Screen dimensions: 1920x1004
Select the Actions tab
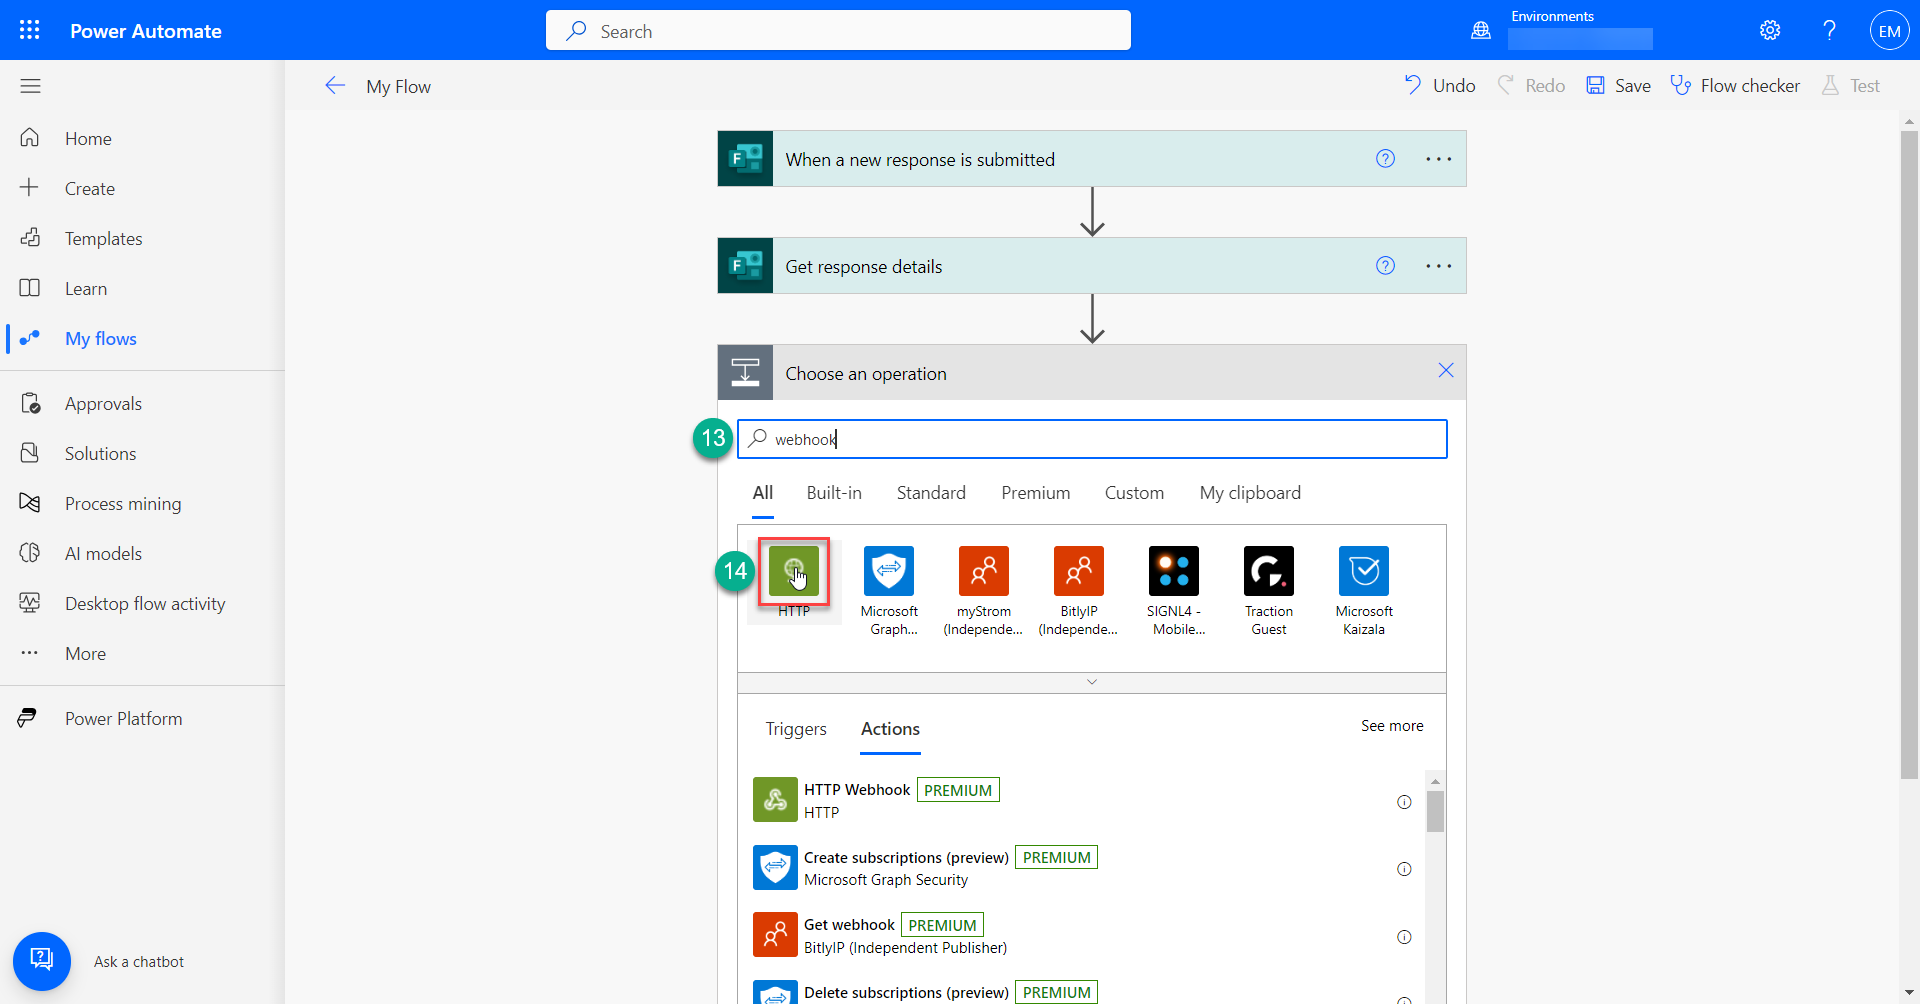coord(890,729)
